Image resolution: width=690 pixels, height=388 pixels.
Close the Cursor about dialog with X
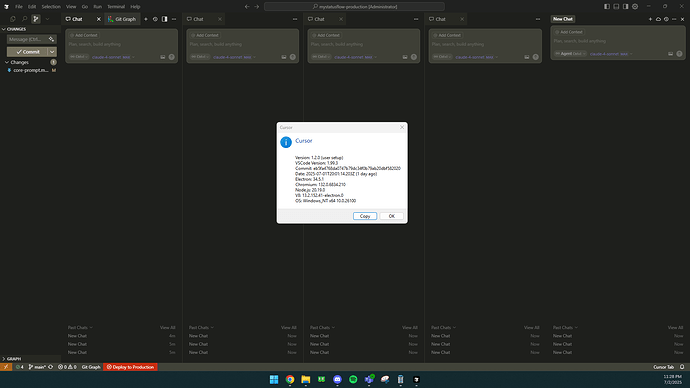pyautogui.click(x=402, y=127)
